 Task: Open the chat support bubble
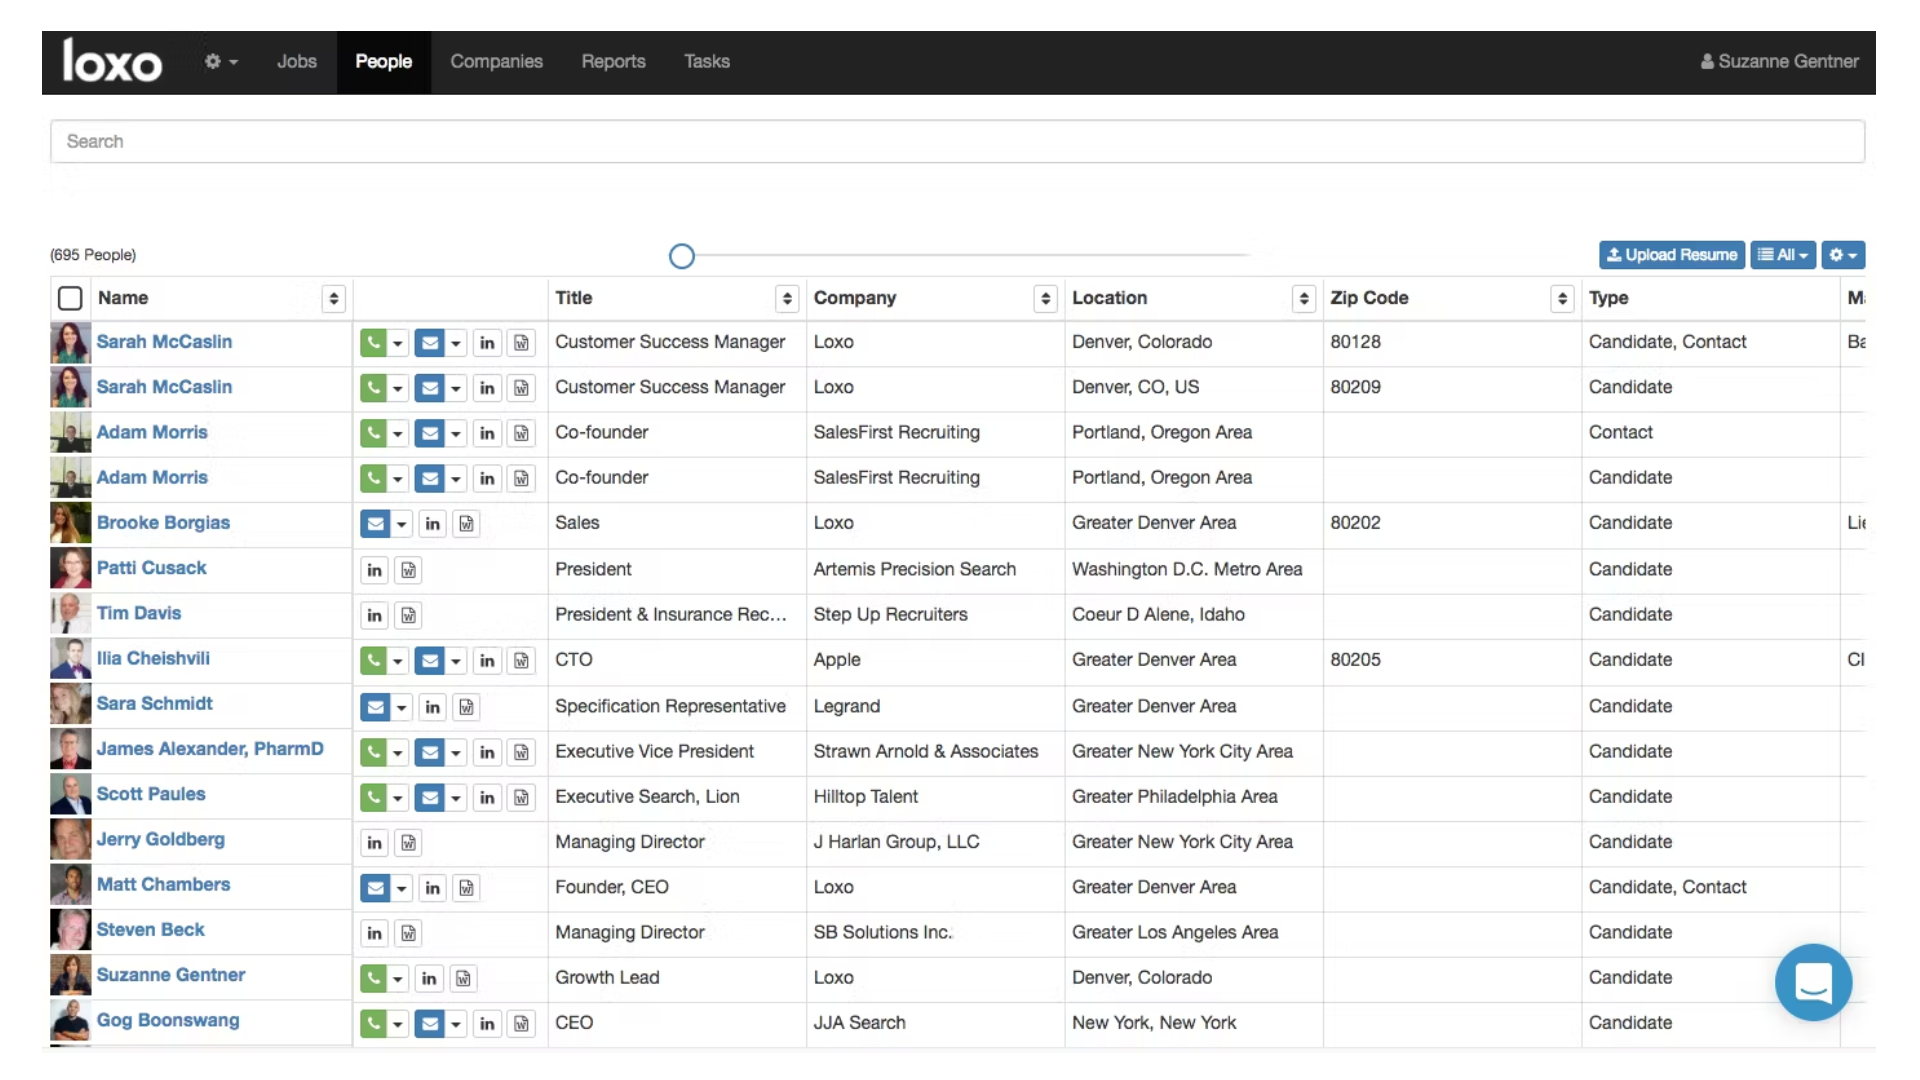[1813, 983]
